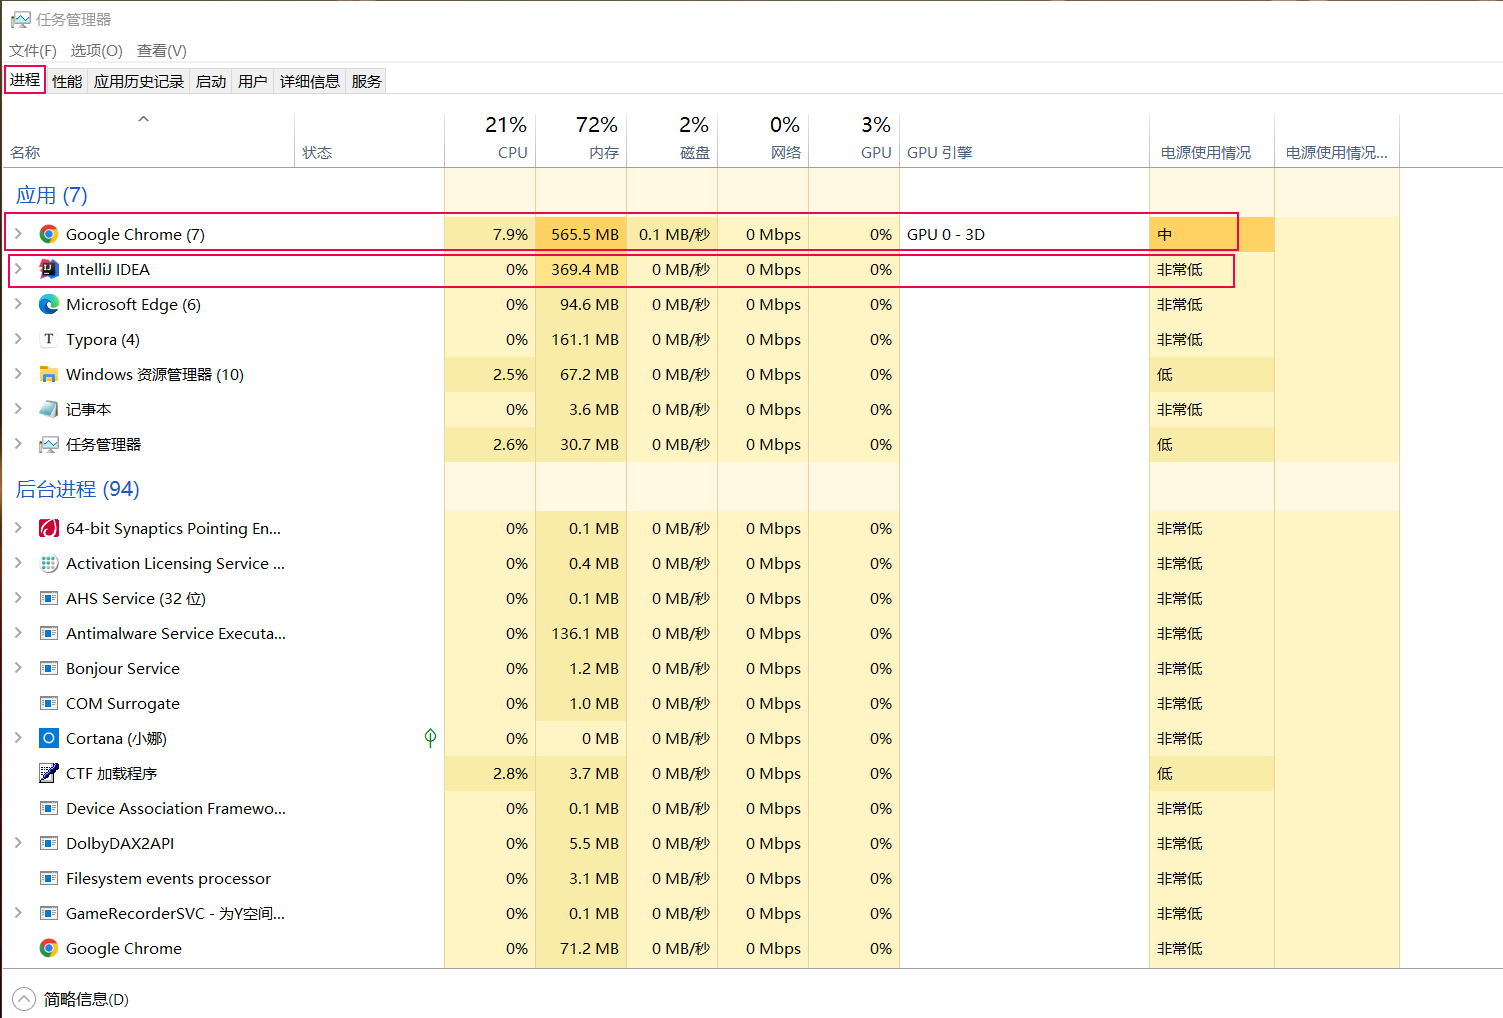The width and height of the screenshot is (1503, 1018).
Task: Select the 进程 tab
Action: (25, 80)
